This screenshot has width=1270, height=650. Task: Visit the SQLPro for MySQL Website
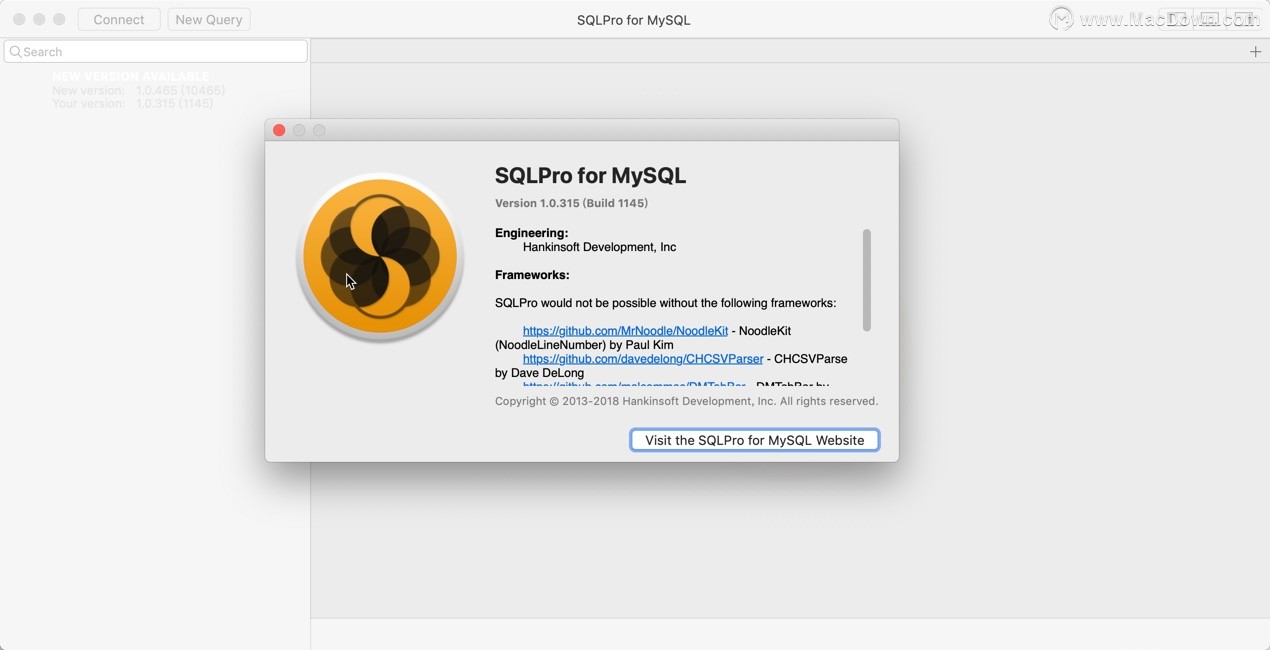point(755,440)
